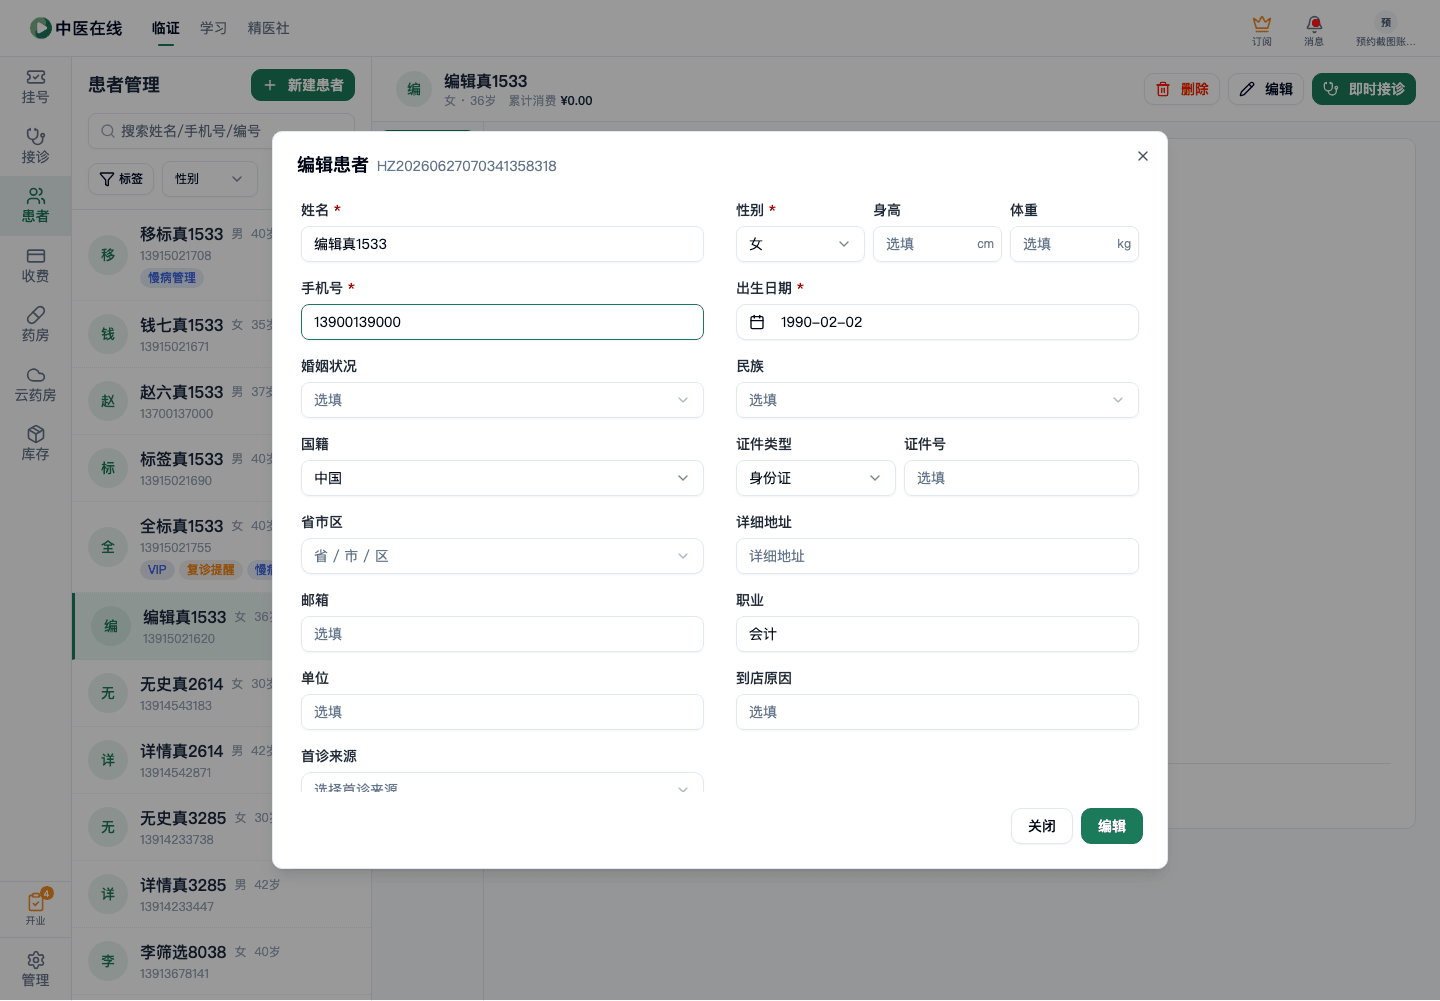
Task: Click the 即时接诊 button
Action: coord(1364,89)
